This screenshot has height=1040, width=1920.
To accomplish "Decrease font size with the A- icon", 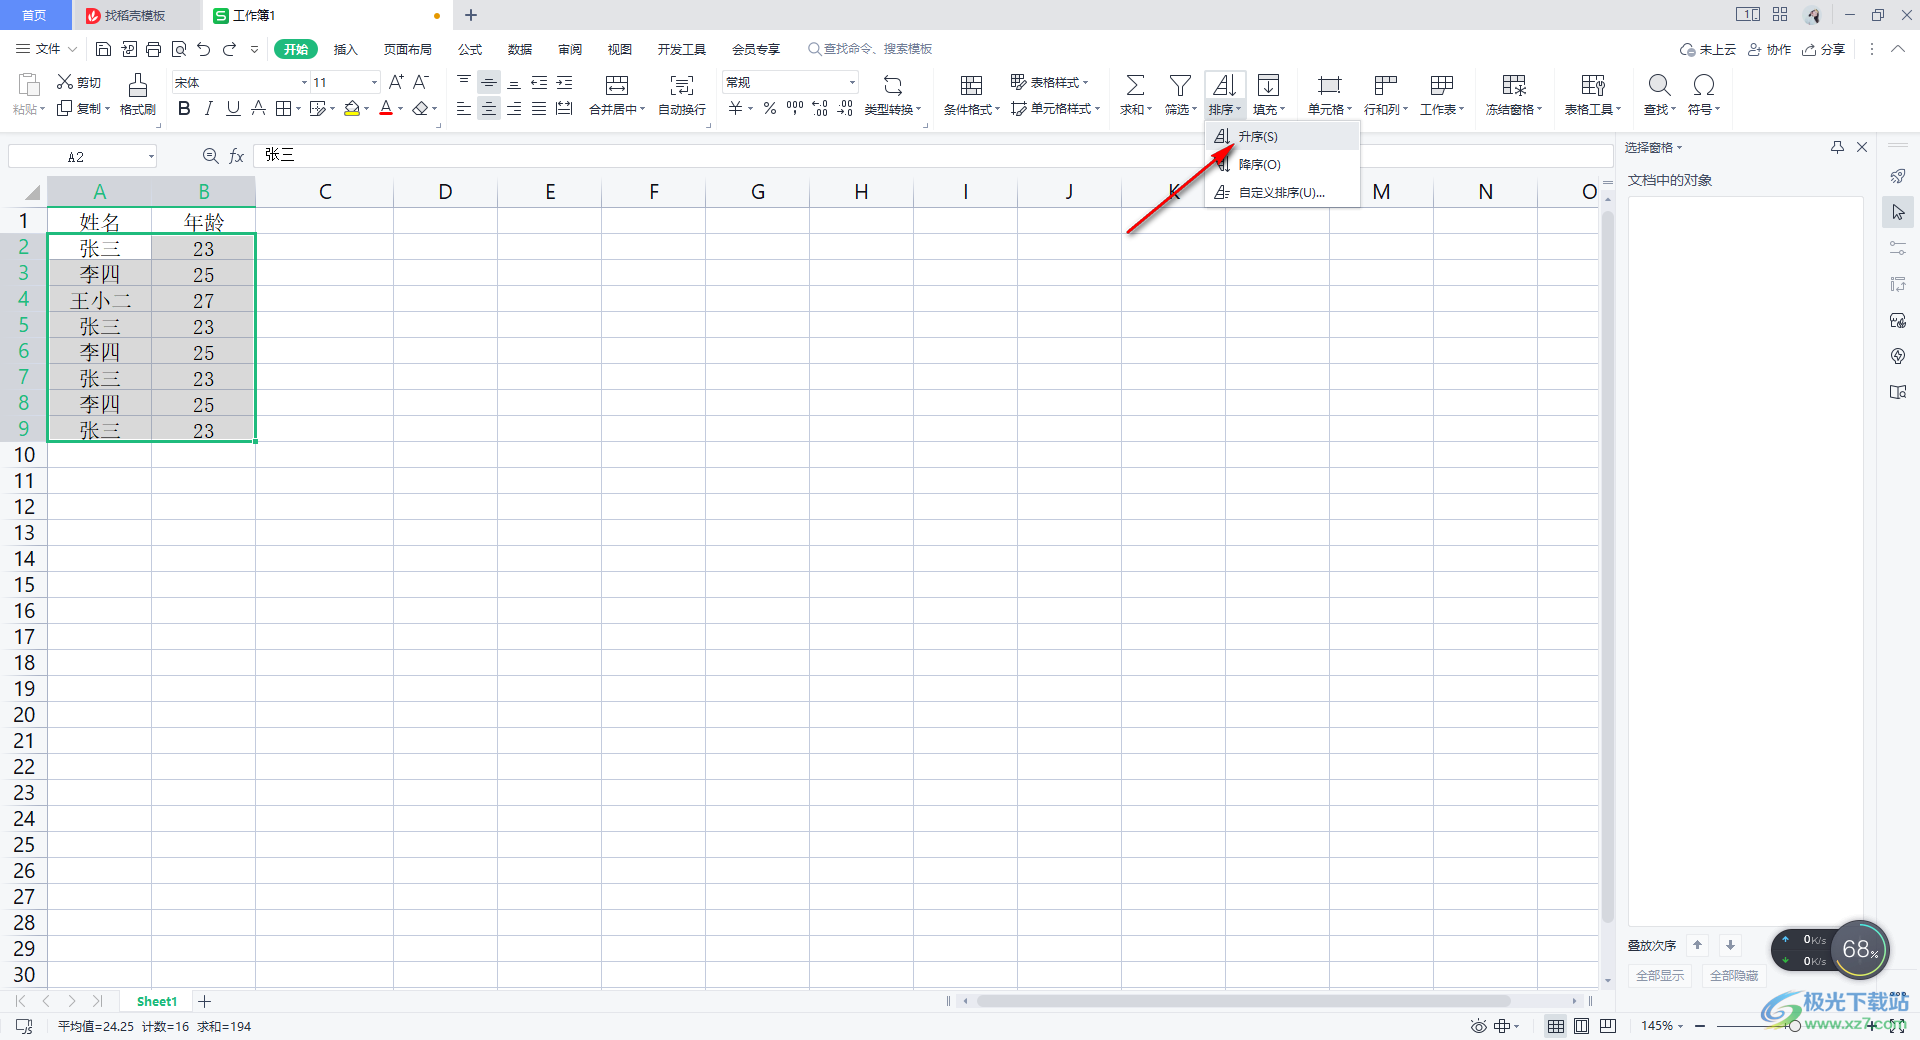I will (x=421, y=82).
